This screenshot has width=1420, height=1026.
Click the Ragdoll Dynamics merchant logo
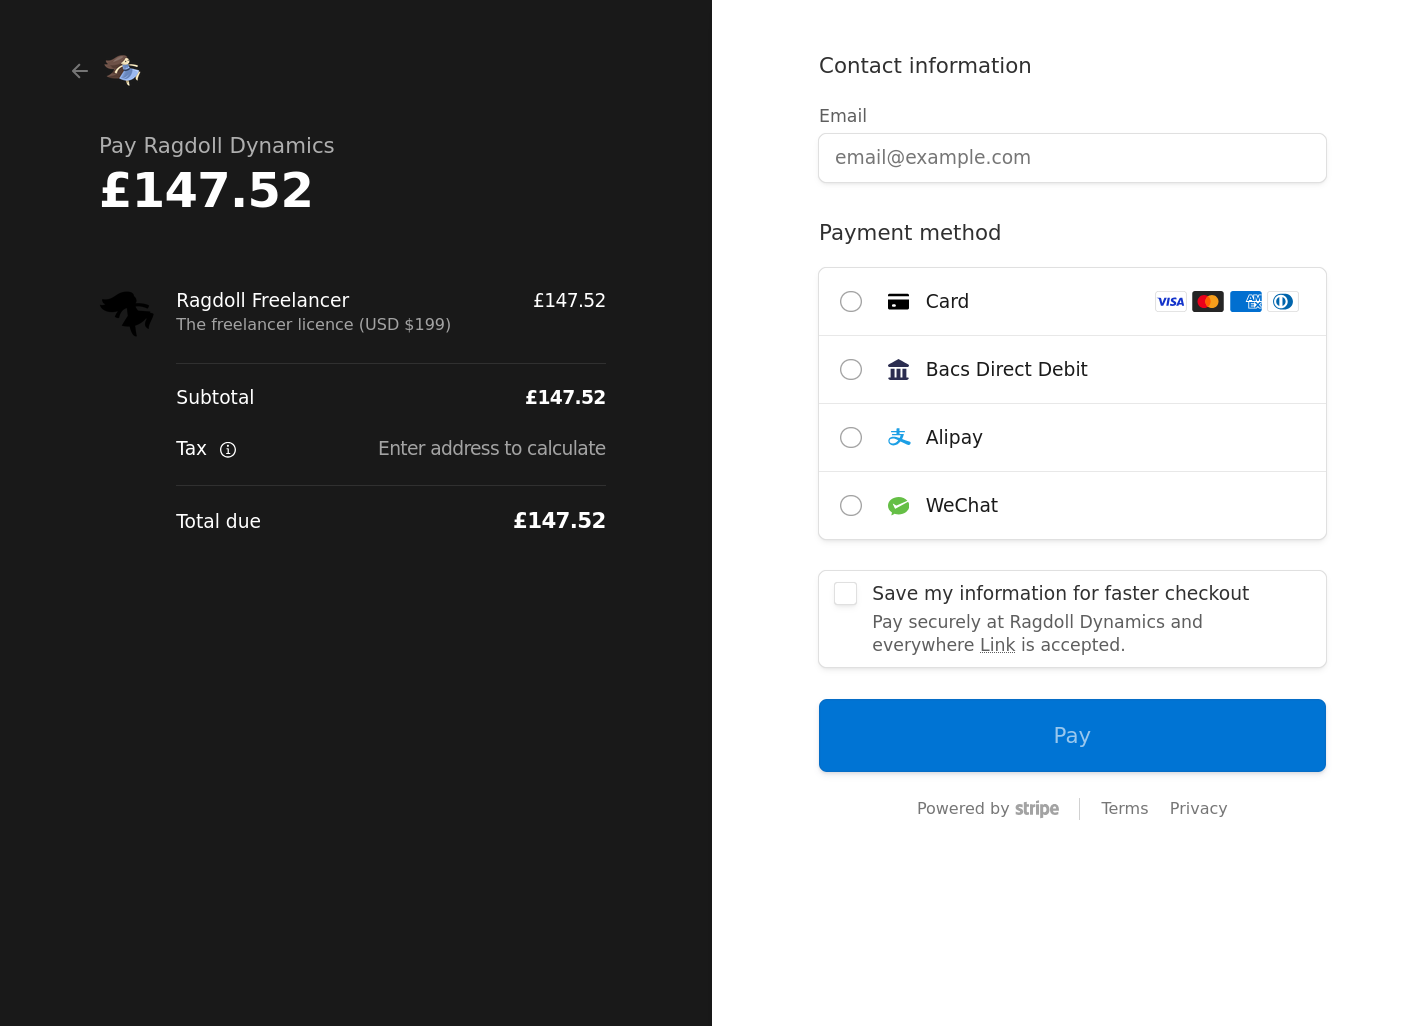click(x=123, y=70)
